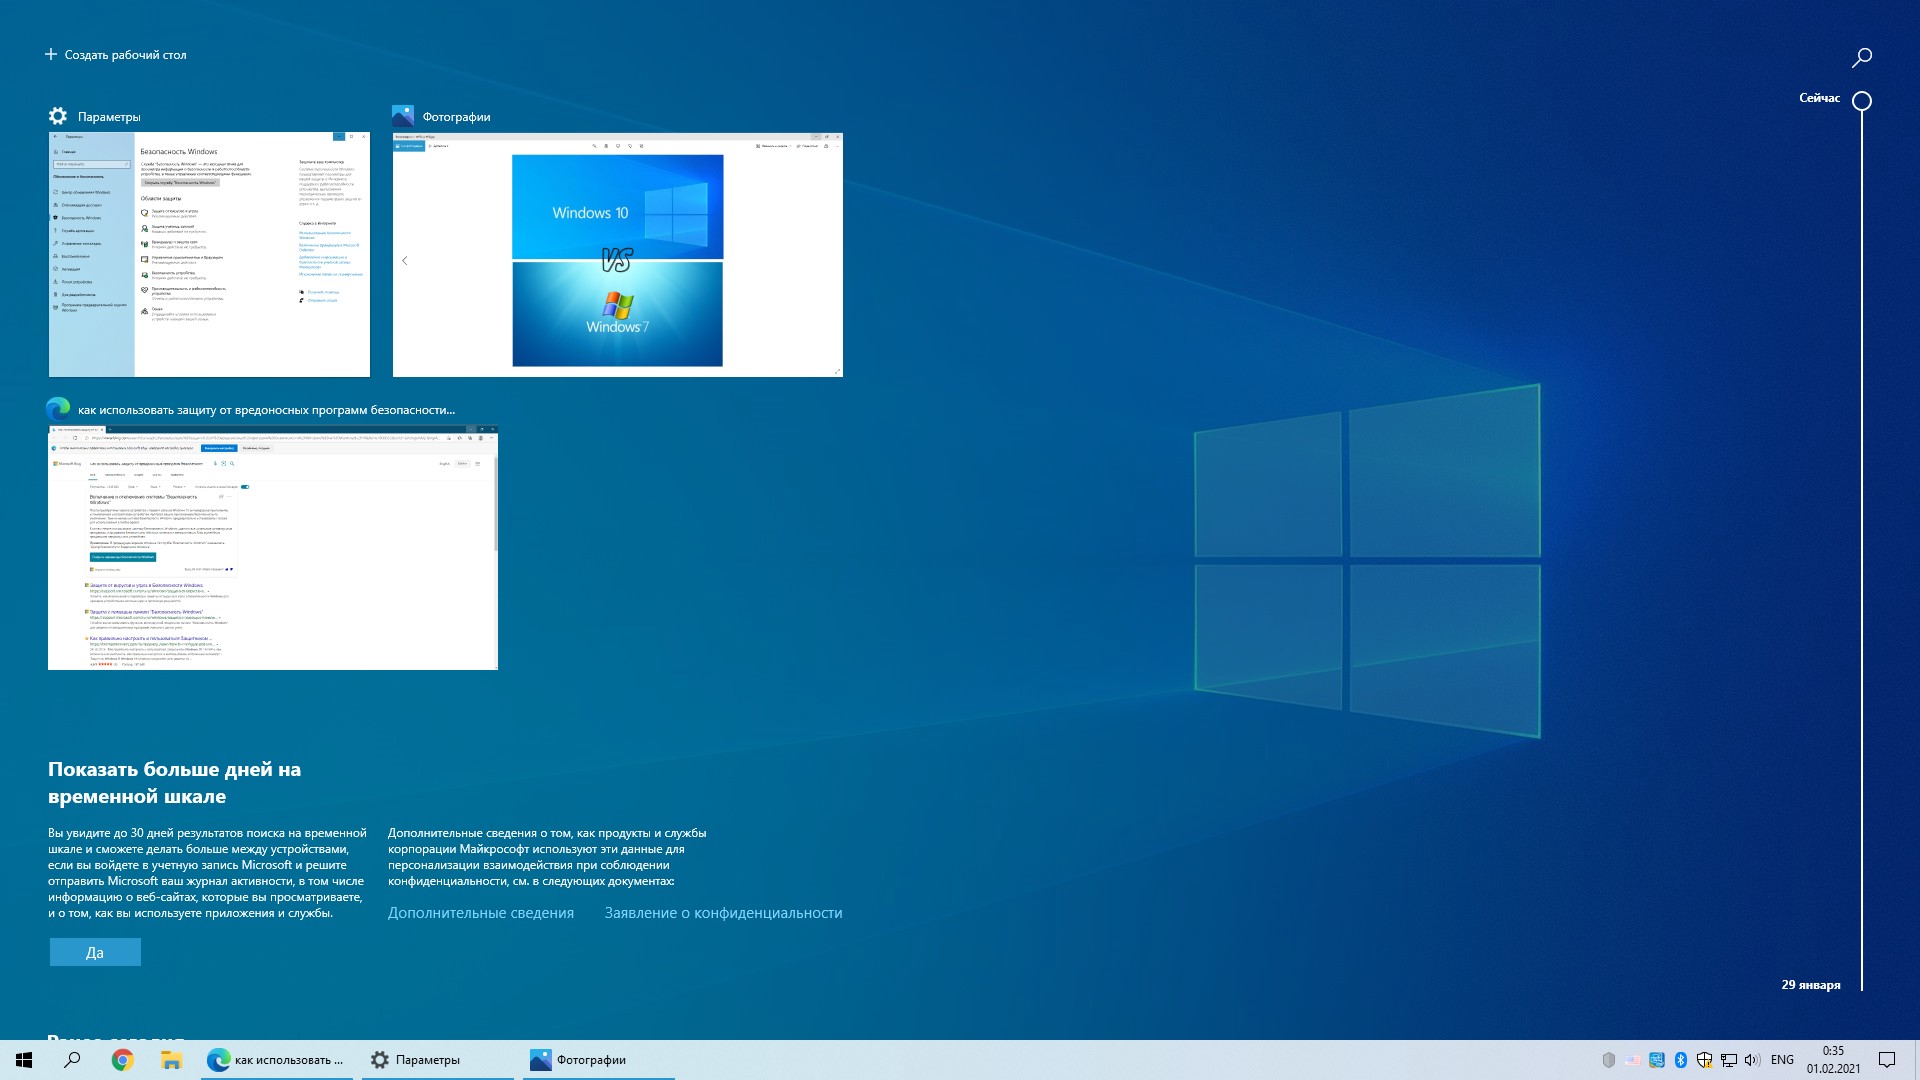Open the volume speaker icon
The width and height of the screenshot is (1920, 1080).
[1752, 1060]
